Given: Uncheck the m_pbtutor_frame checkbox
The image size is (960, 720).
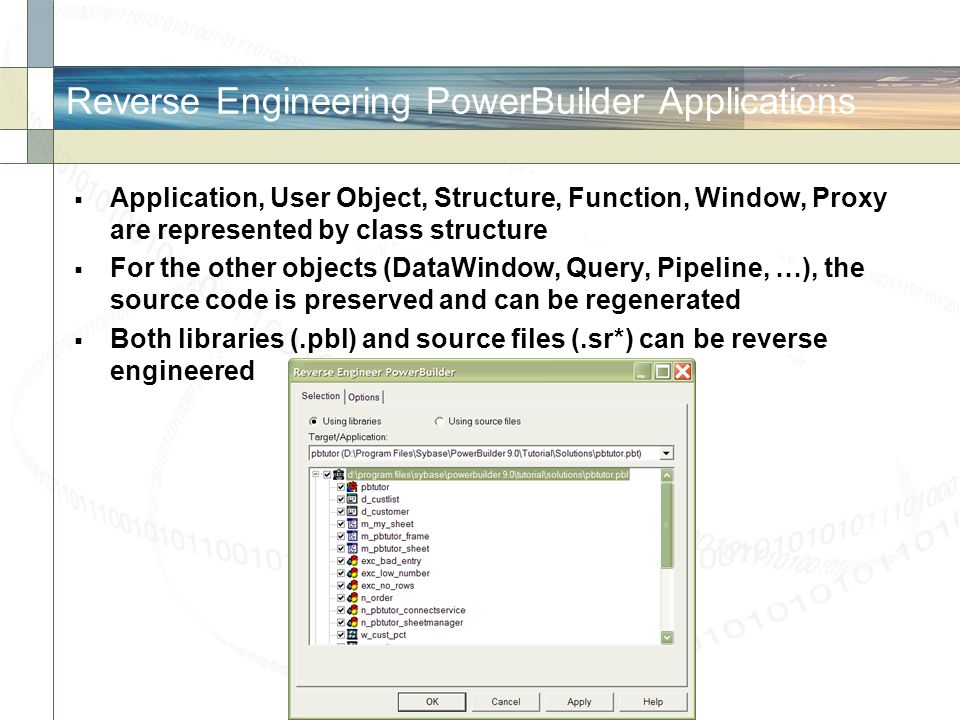Looking at the screenshot, I should click(341, 536).
